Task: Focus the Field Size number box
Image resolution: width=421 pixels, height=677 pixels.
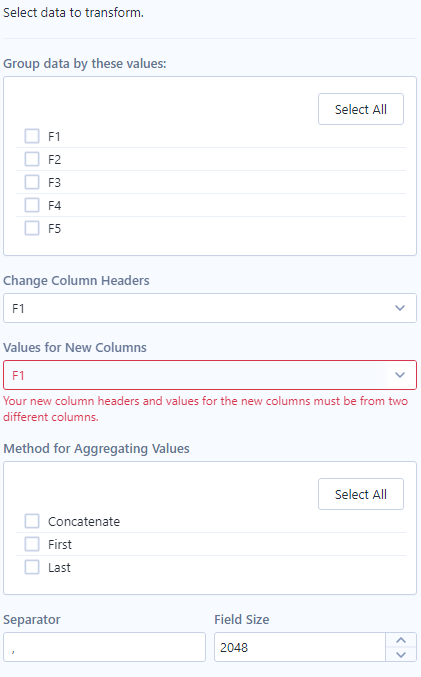Action: pyautogui.click(x=300, y=647)
